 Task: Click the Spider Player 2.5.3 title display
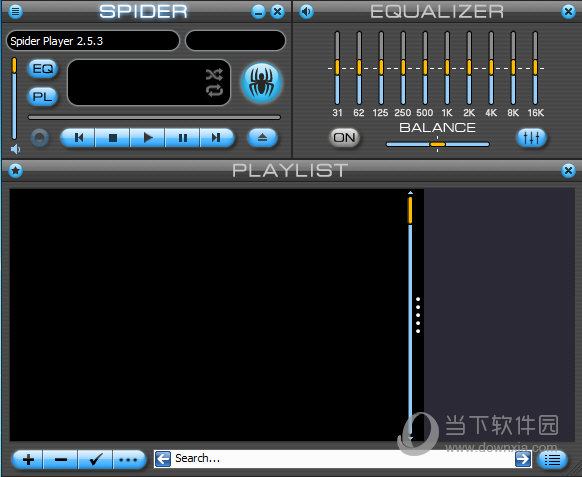(93, 41)
